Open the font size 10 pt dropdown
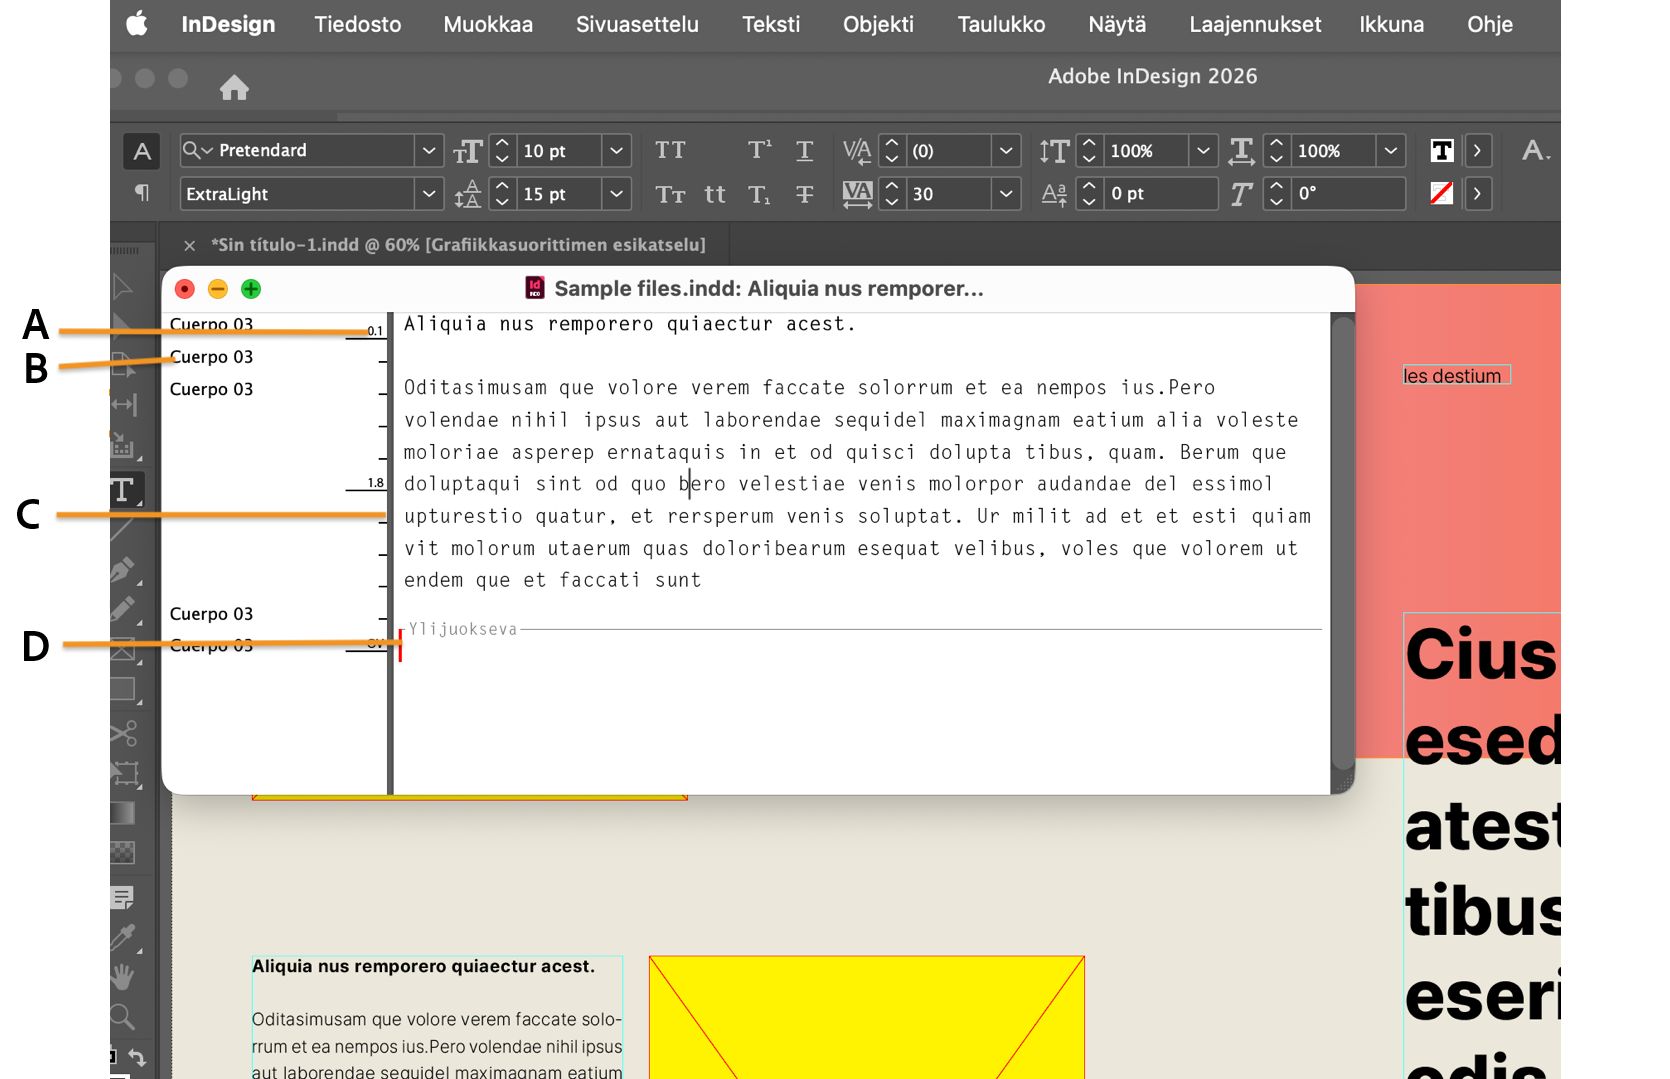This screenshot has width=1670, height=1079. (x=617, y=150)
